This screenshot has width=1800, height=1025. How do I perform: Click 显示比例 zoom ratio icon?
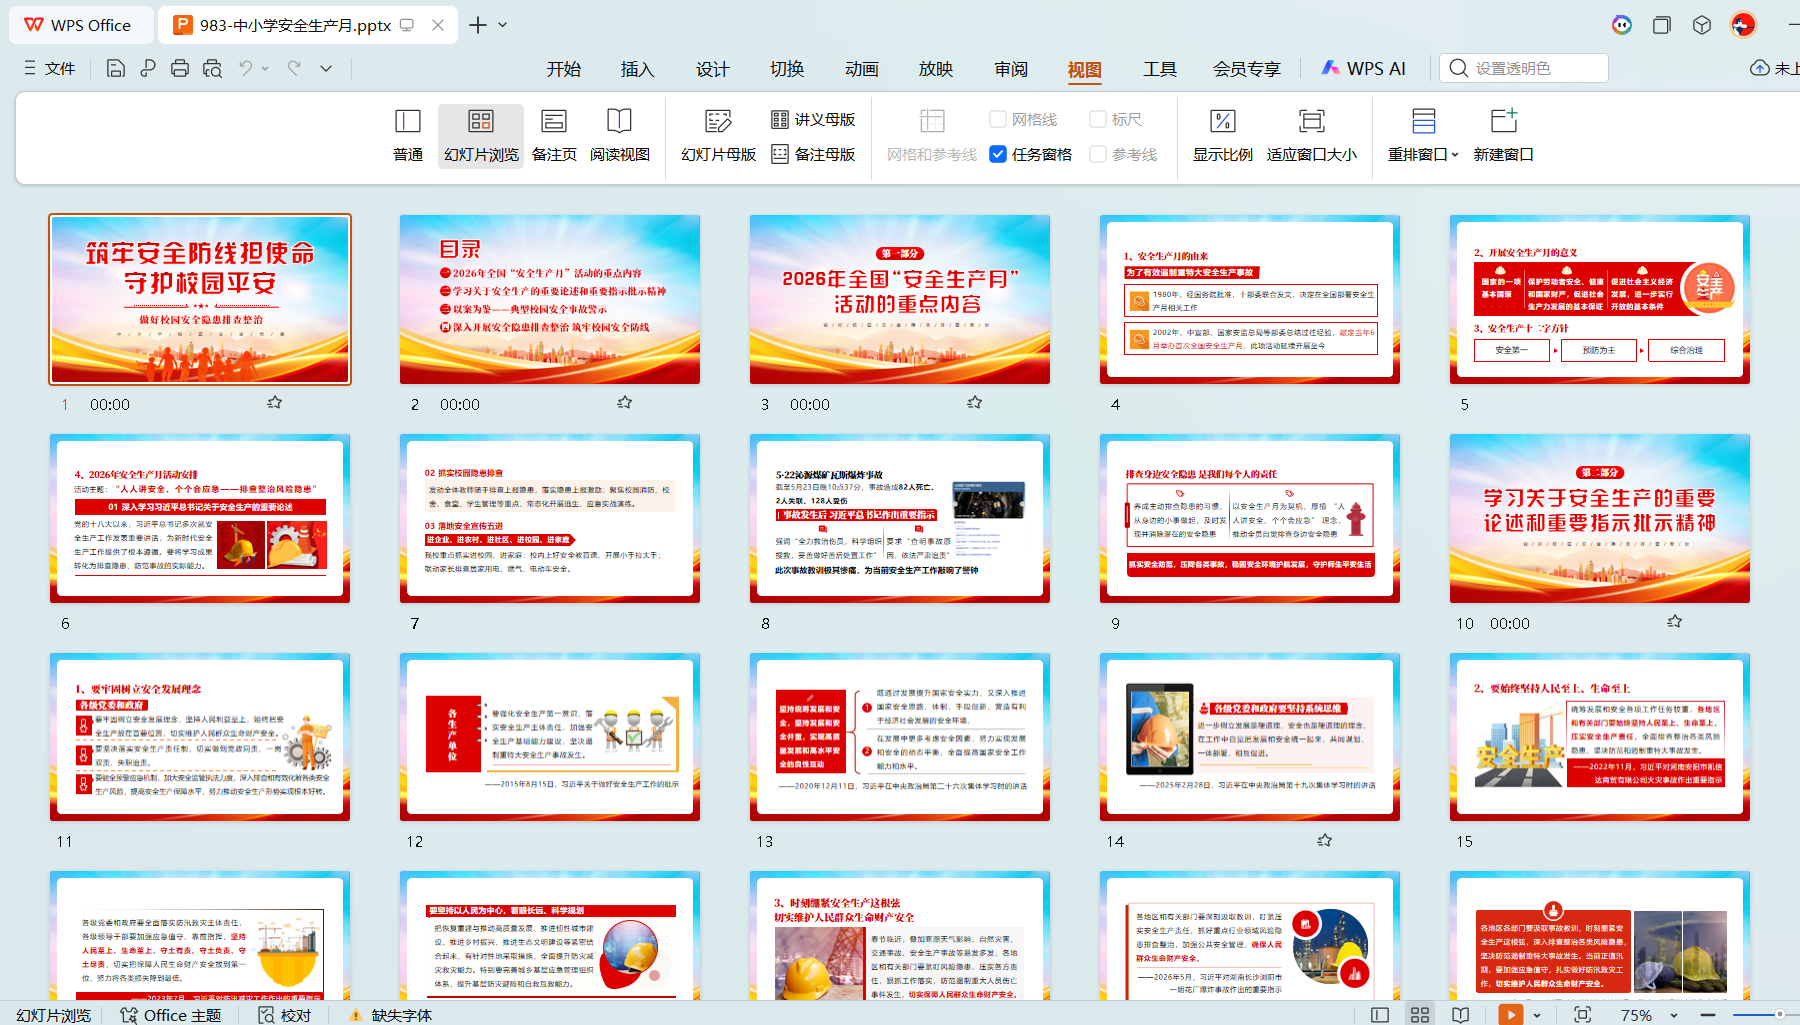pos(1222,135)
